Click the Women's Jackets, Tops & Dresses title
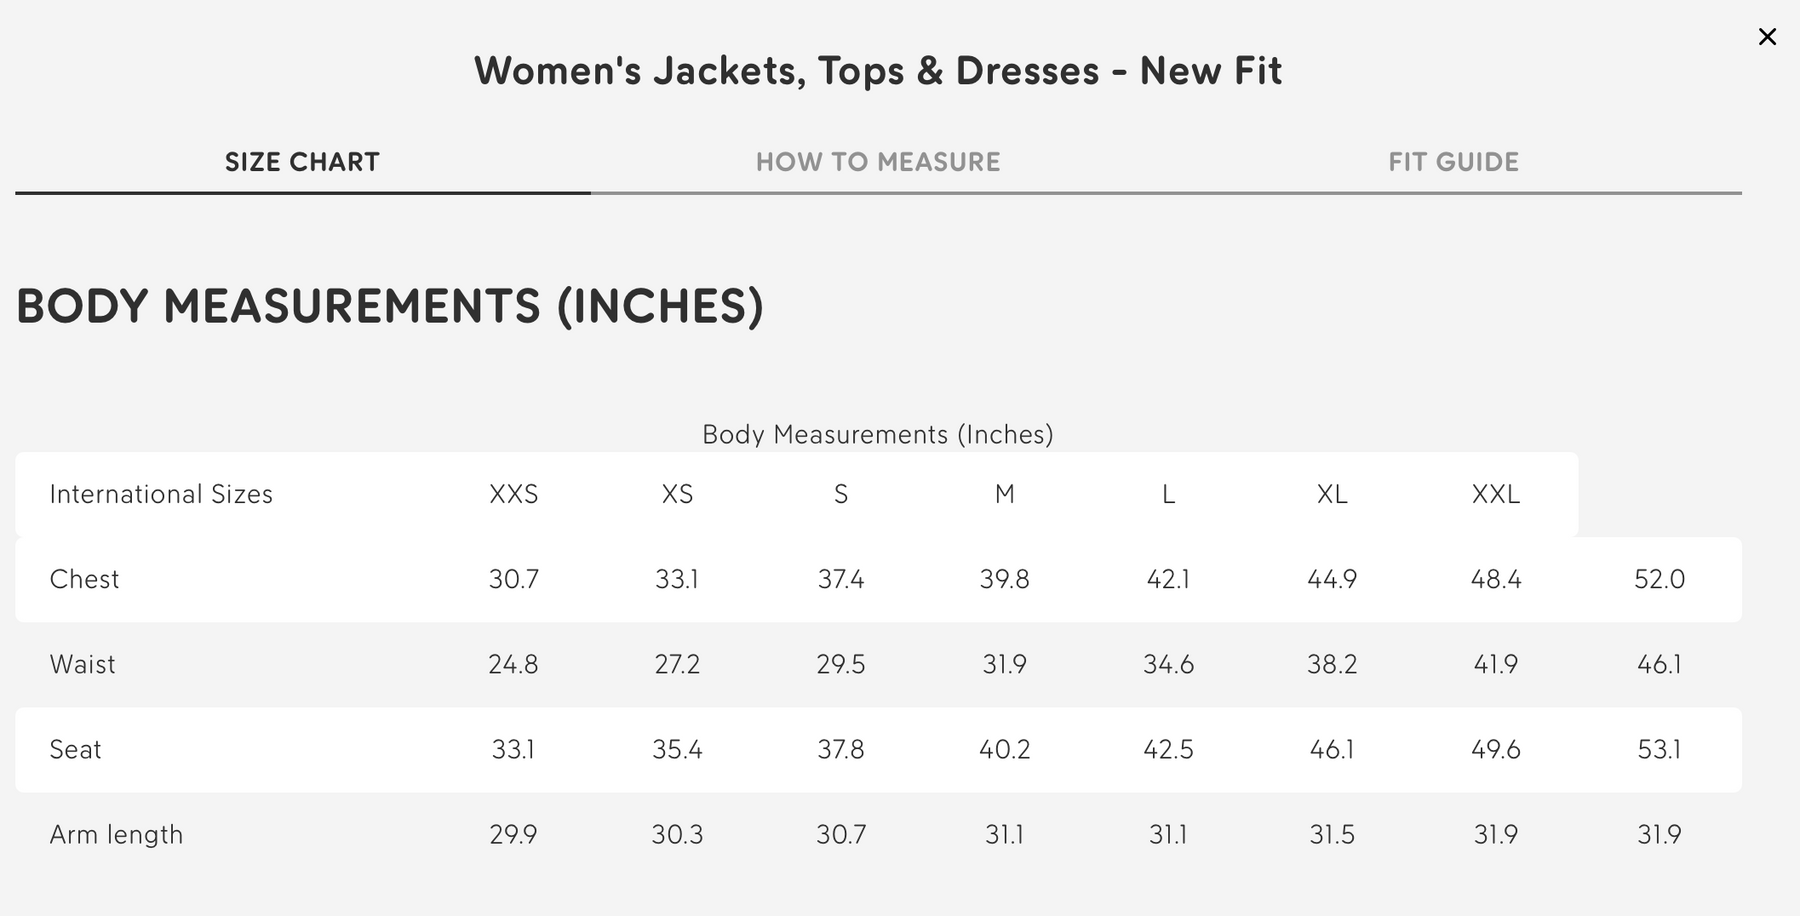The image size is (1800, 916). click(878, 71)
